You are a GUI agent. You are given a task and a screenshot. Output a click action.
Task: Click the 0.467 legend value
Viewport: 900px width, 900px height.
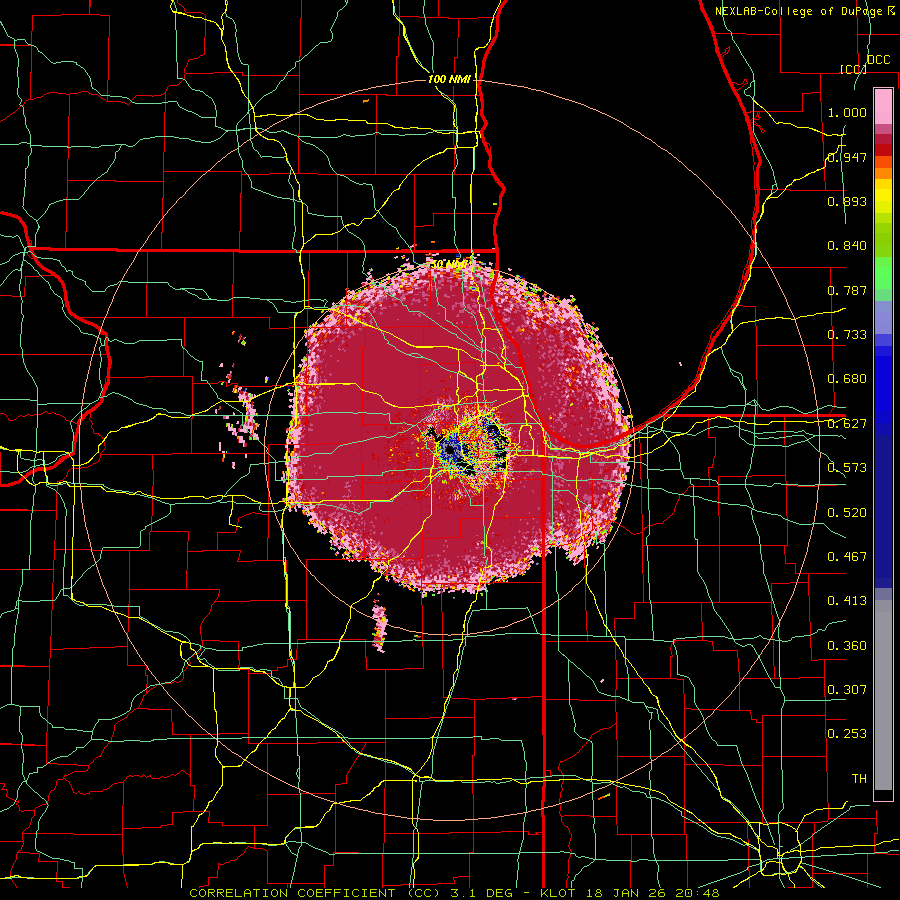(x=847, y=556)
